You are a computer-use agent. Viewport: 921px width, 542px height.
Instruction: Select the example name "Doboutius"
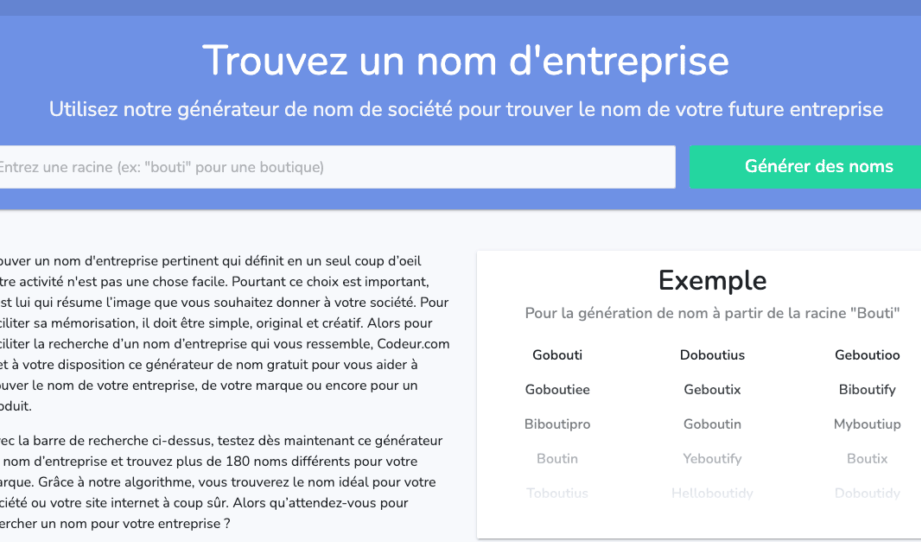(x=712, y=355)
